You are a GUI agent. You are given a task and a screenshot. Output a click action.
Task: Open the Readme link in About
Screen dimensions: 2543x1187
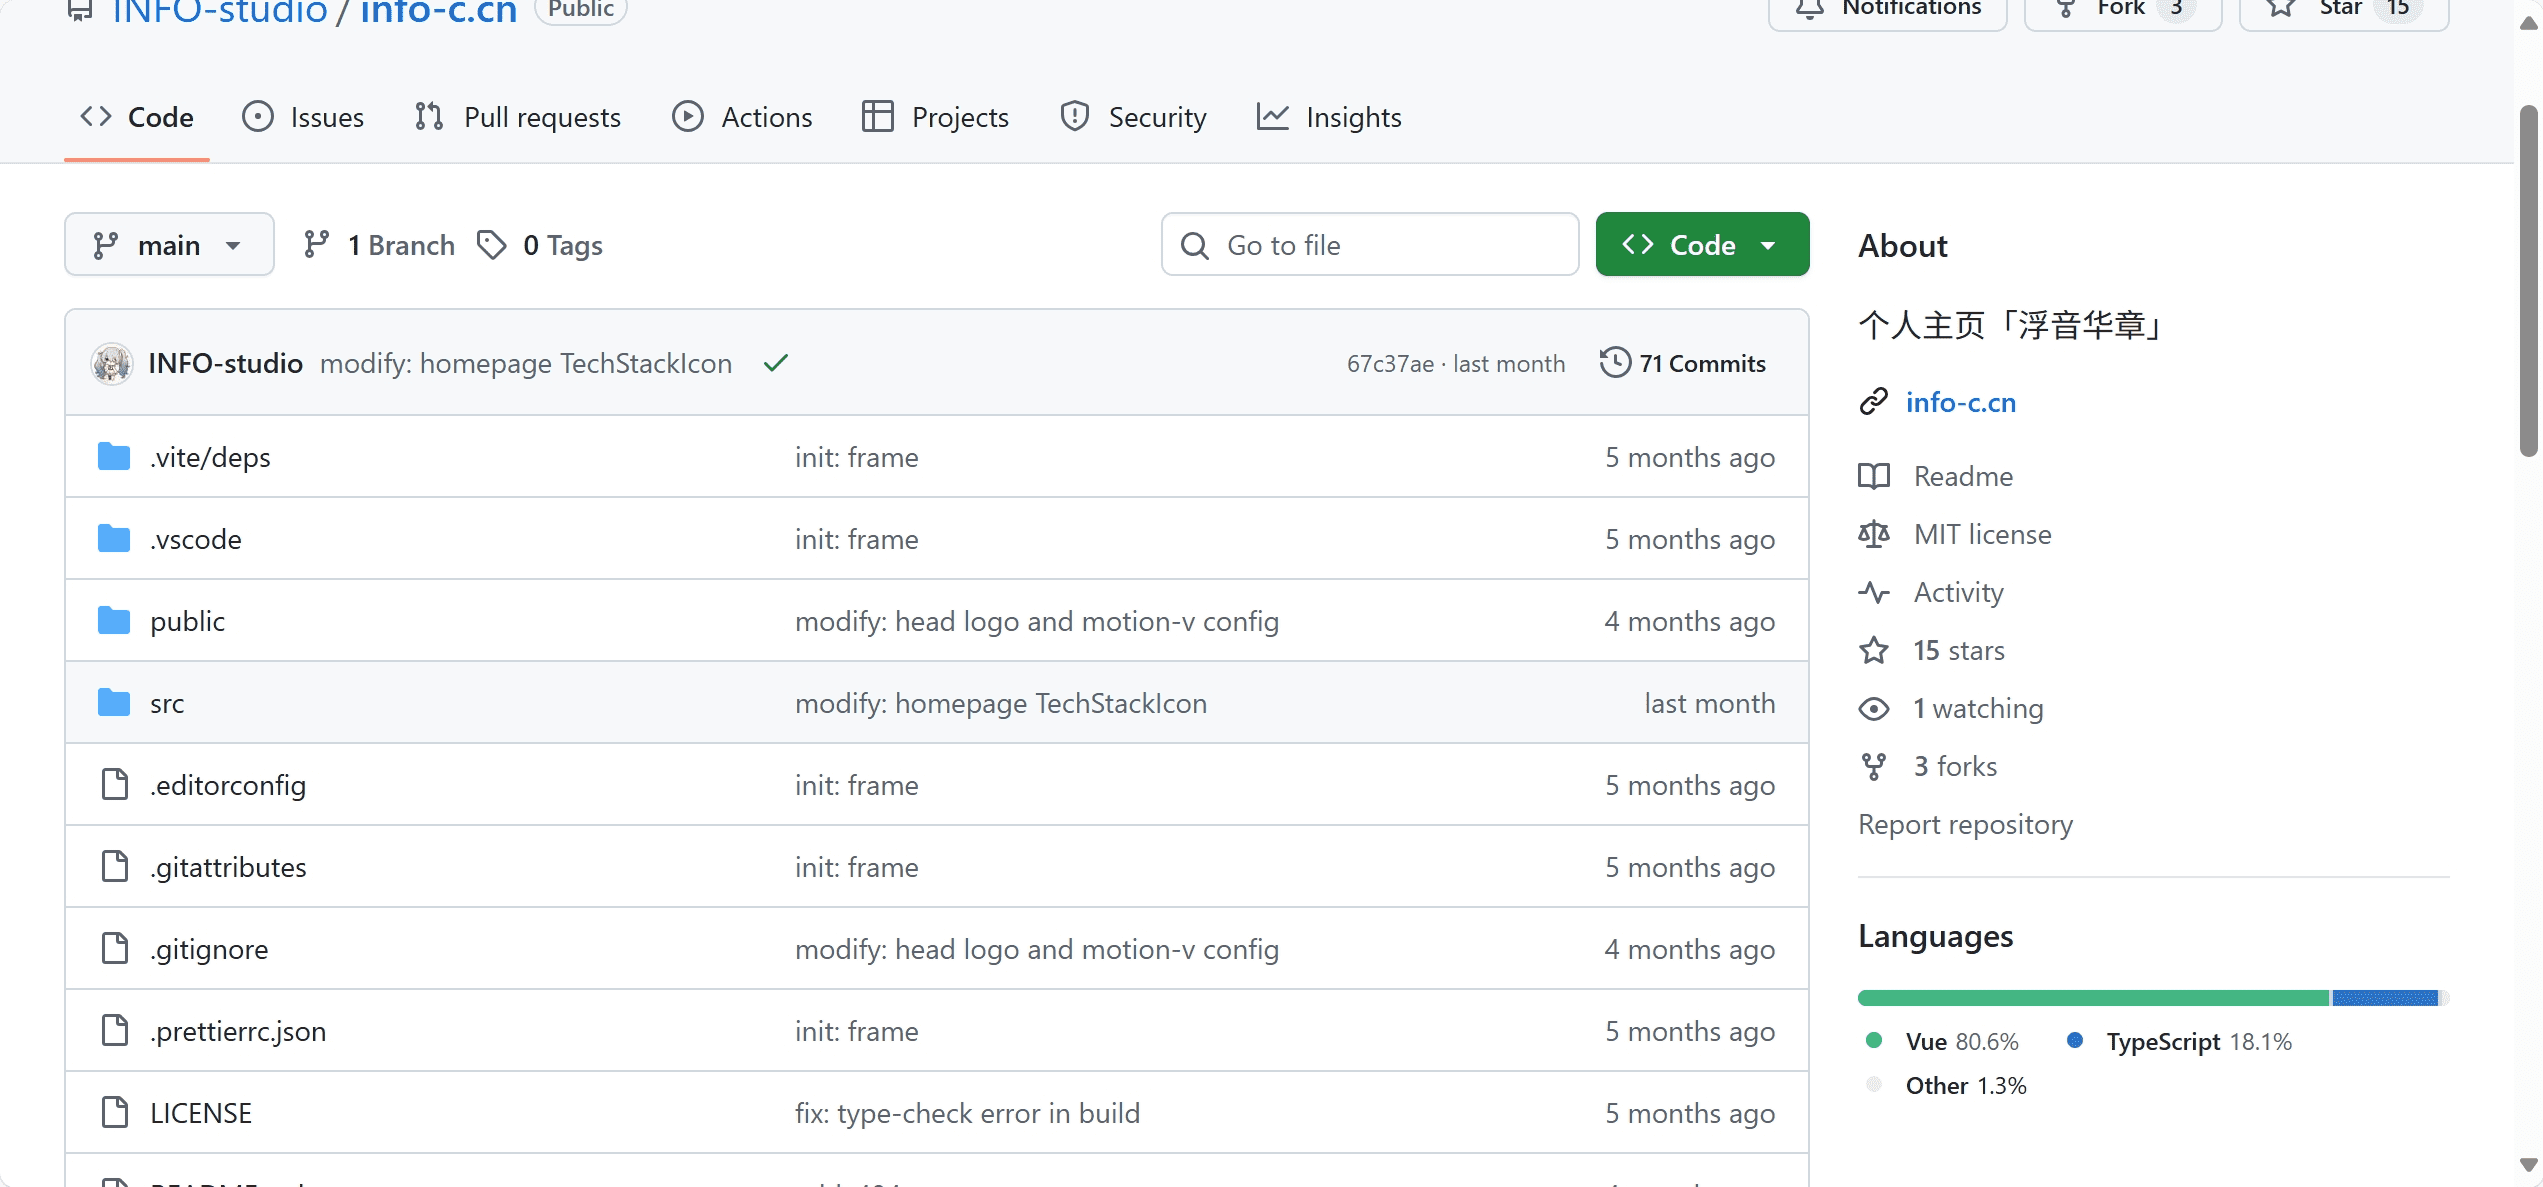tap(1963, 476)
